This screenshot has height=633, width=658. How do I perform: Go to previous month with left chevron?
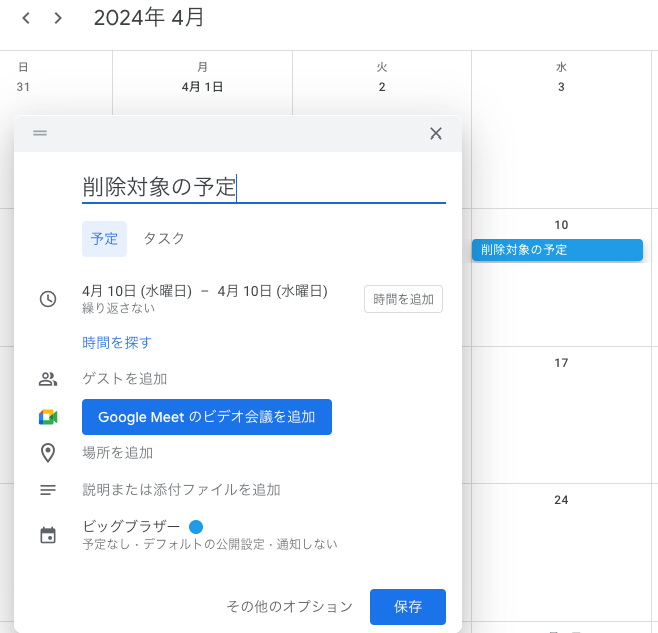26,18
